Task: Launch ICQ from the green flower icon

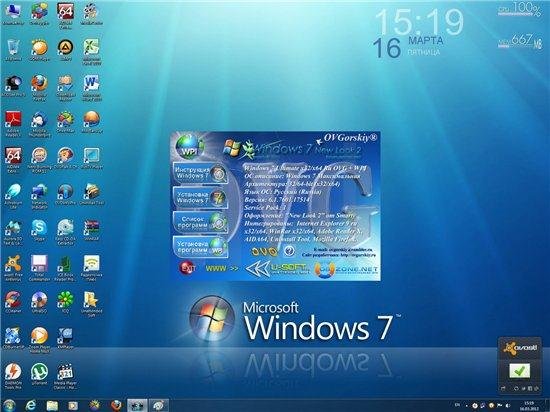Action: [65, 302]
